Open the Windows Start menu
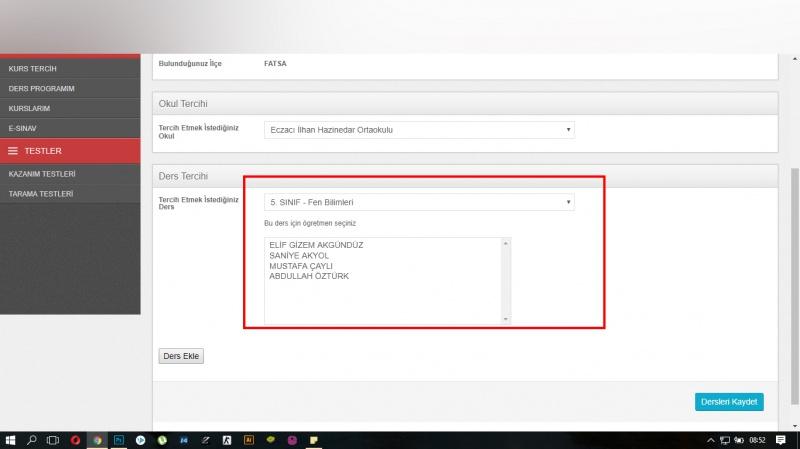 [10, 440]
